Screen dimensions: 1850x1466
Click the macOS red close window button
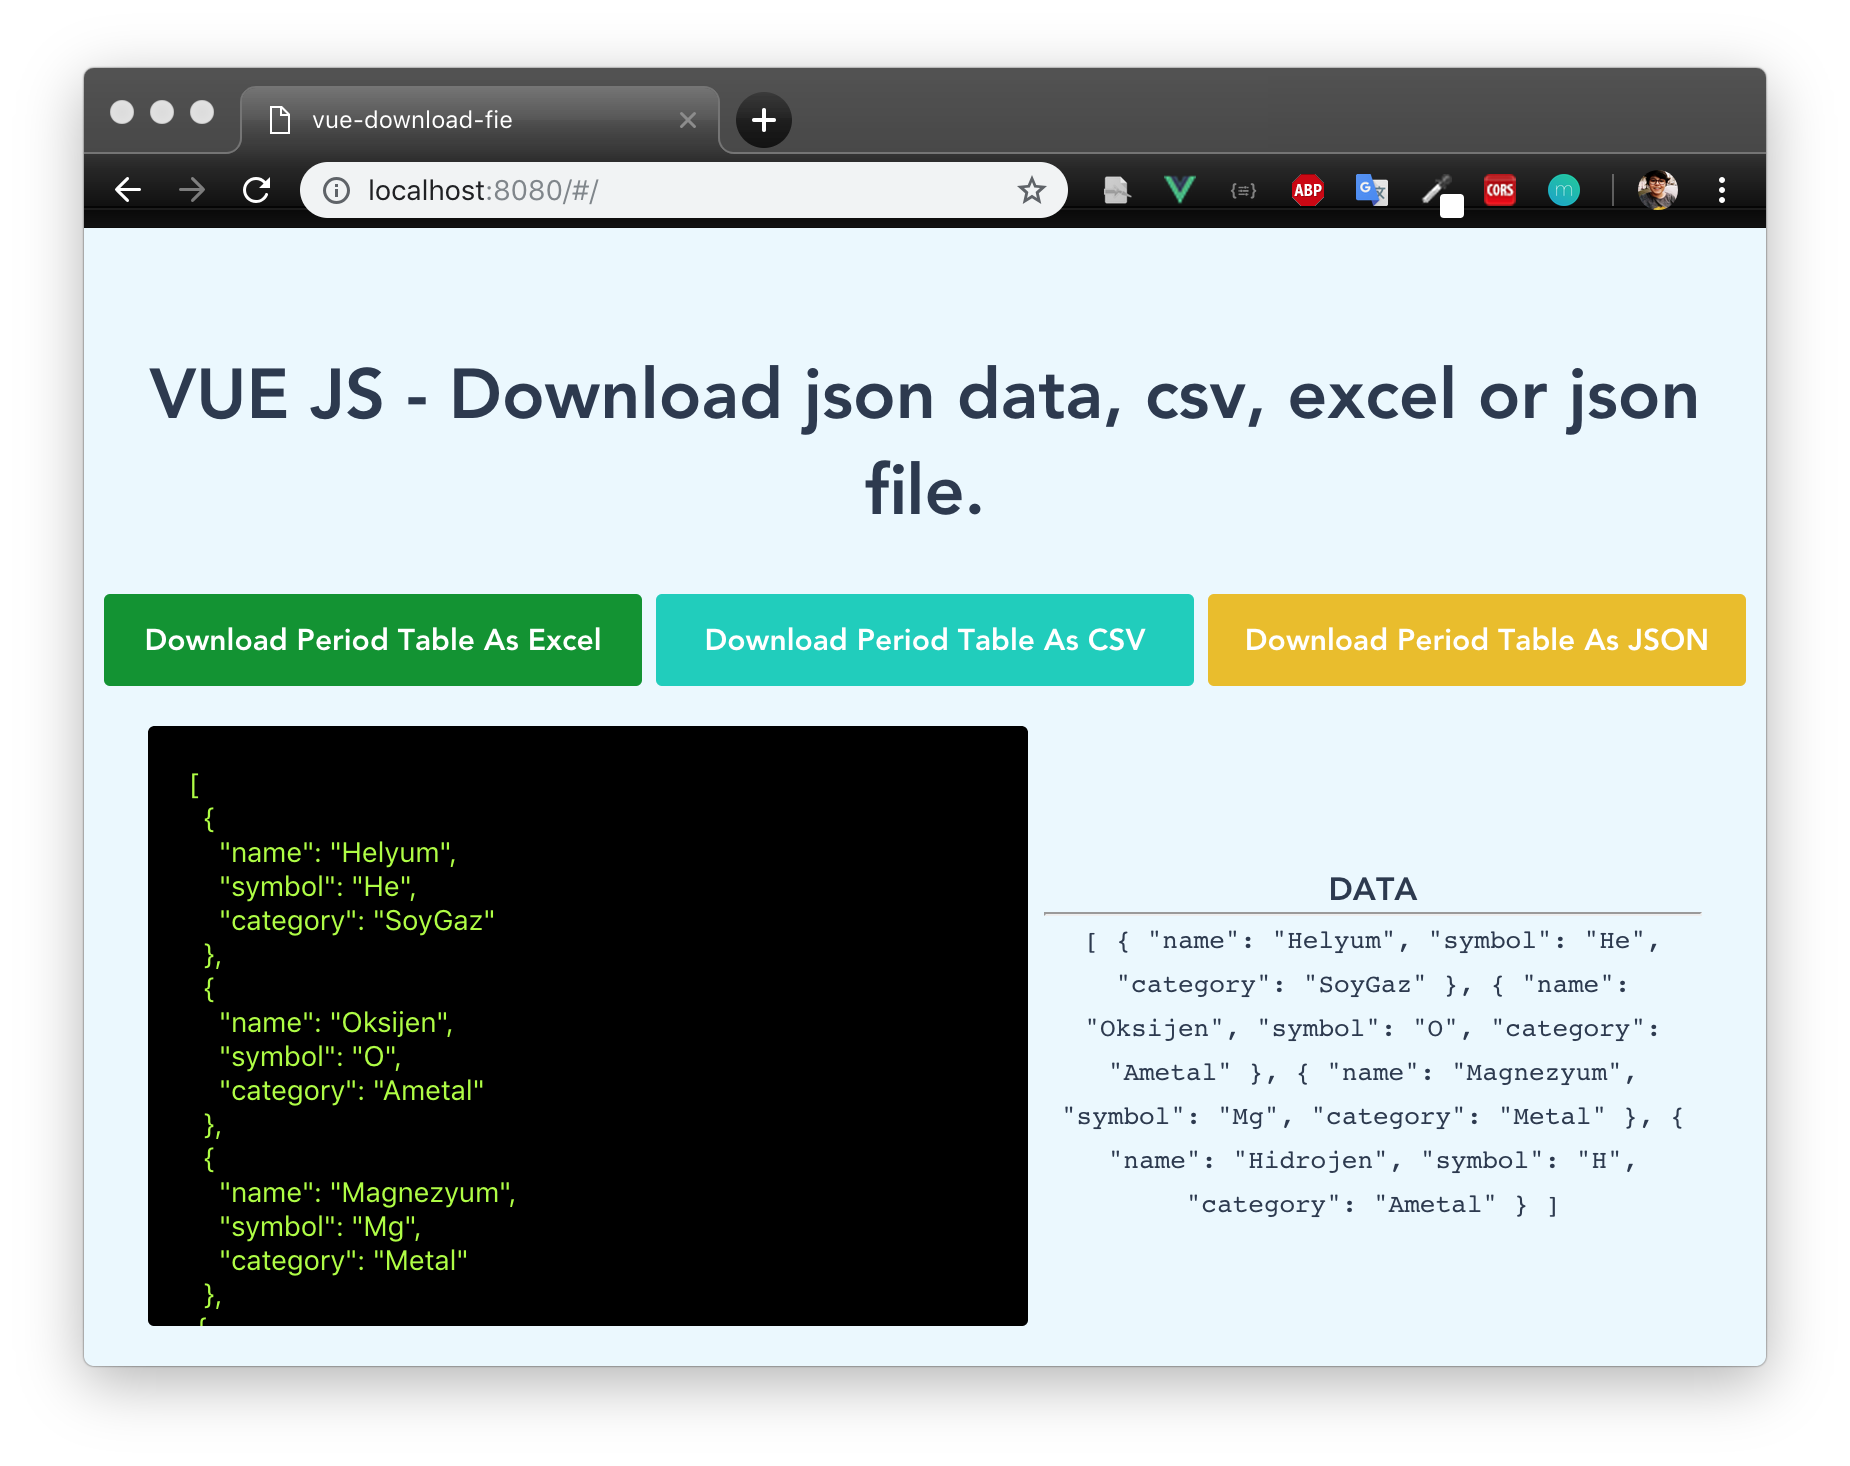click(122, 112)
